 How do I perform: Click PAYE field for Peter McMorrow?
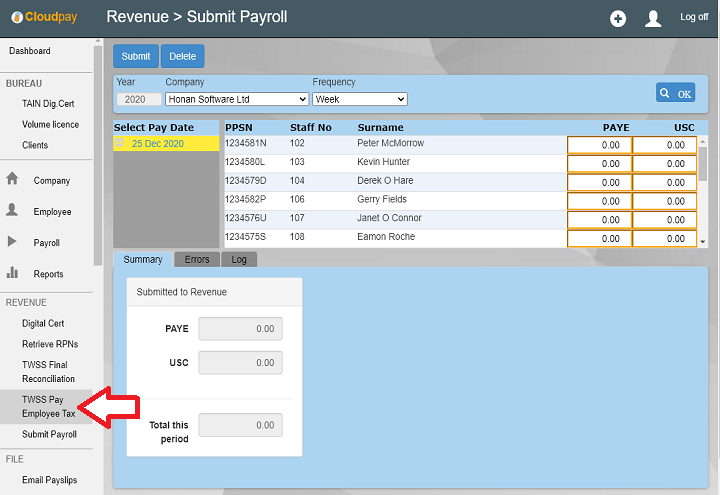click(x=599, y=145)
